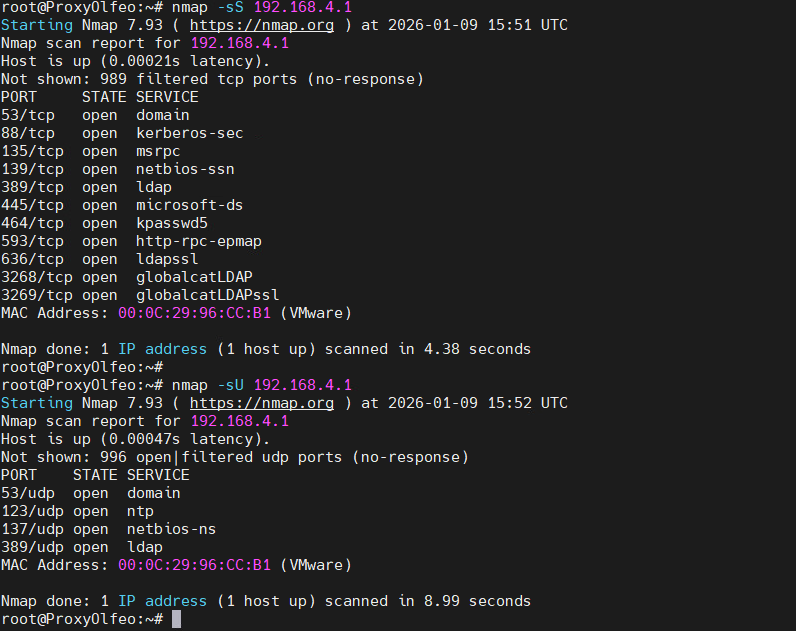Click the 3269/tcp globalcatLDAPssl entry
This screenshot has width=796, height=631.
tap(140, 295)
